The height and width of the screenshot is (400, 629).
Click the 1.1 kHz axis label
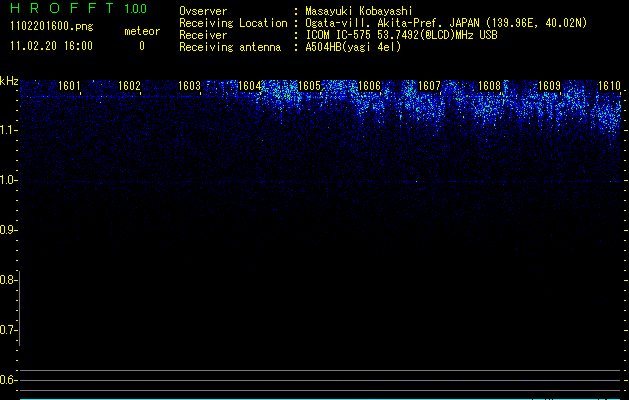(9, 130)
